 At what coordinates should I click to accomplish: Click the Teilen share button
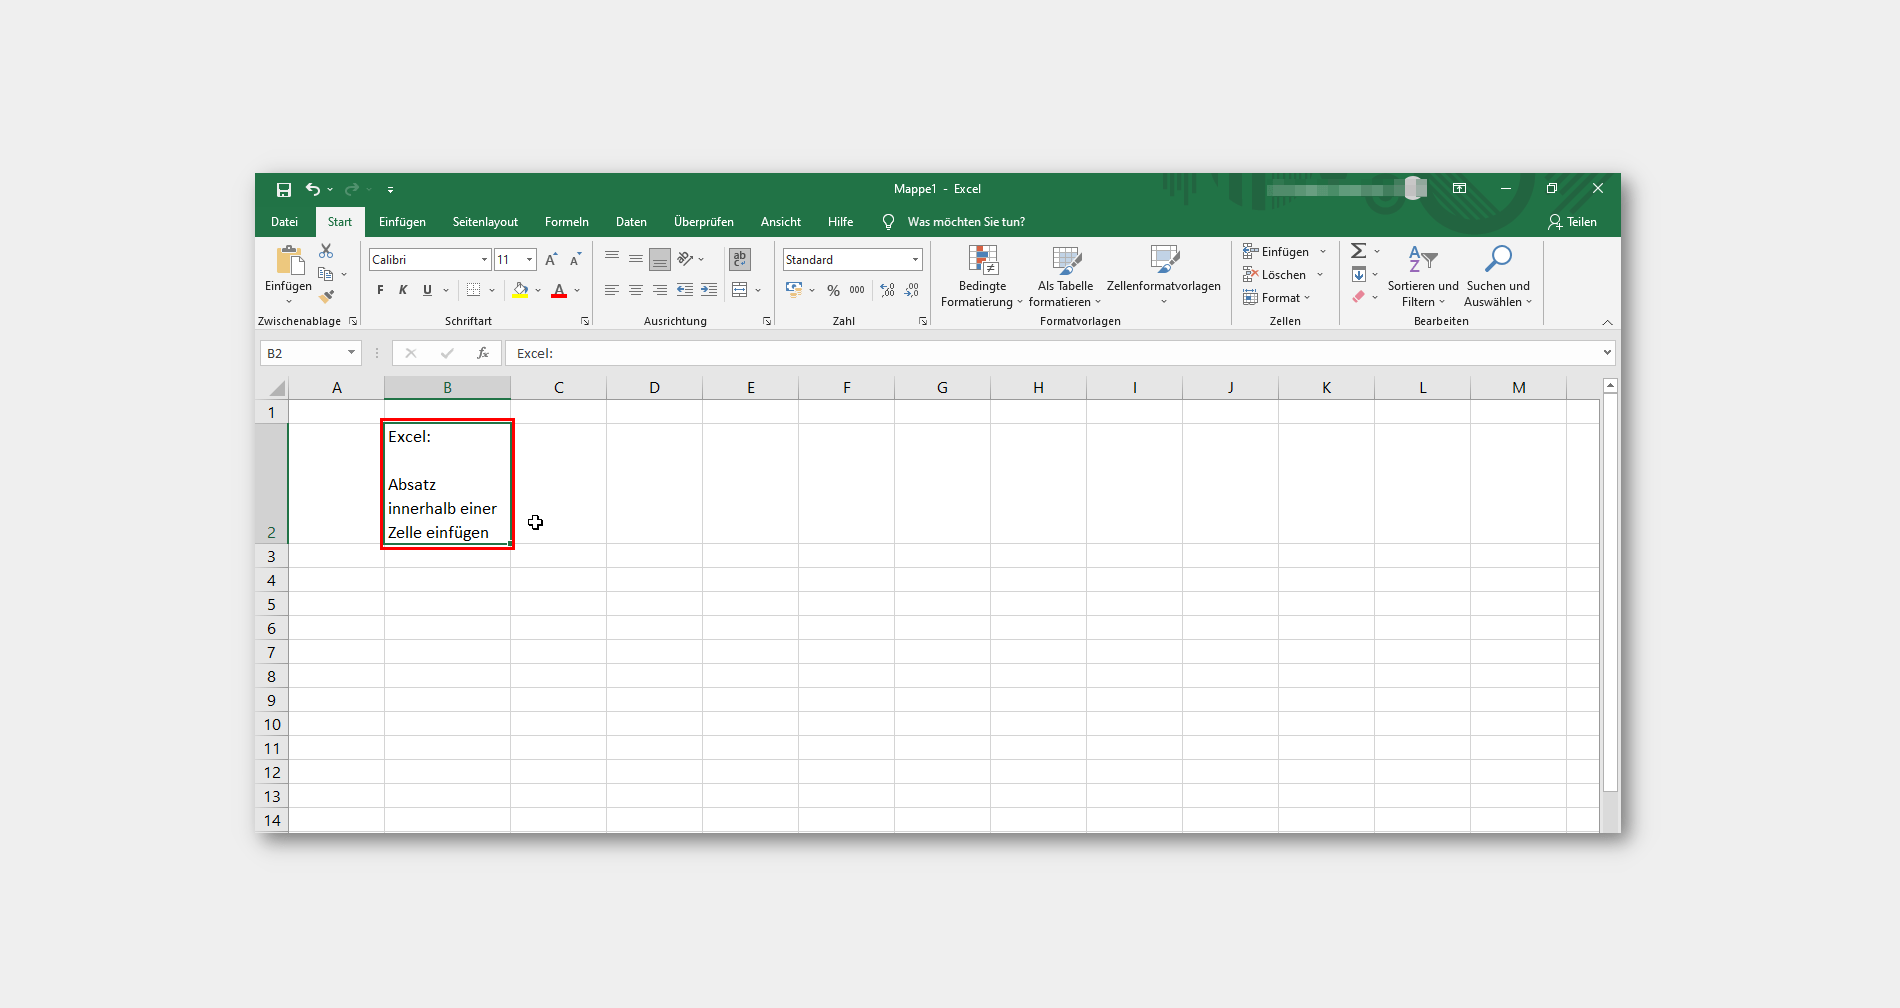coord(1572,222)
